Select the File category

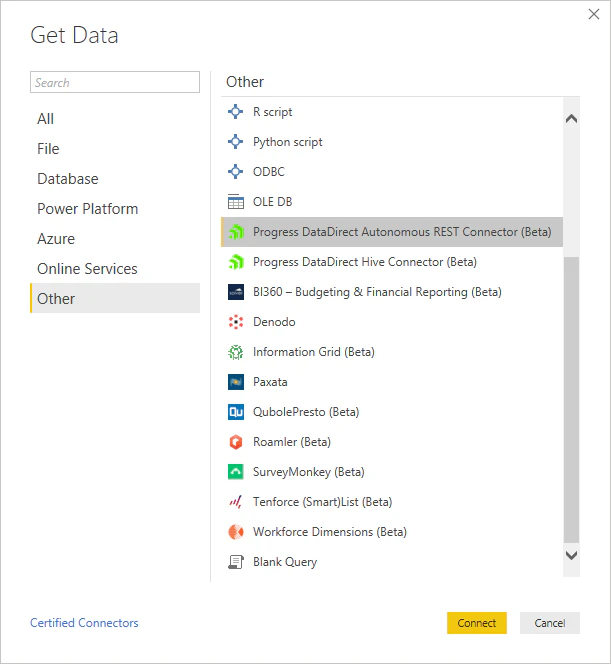(x=115, y=149)
